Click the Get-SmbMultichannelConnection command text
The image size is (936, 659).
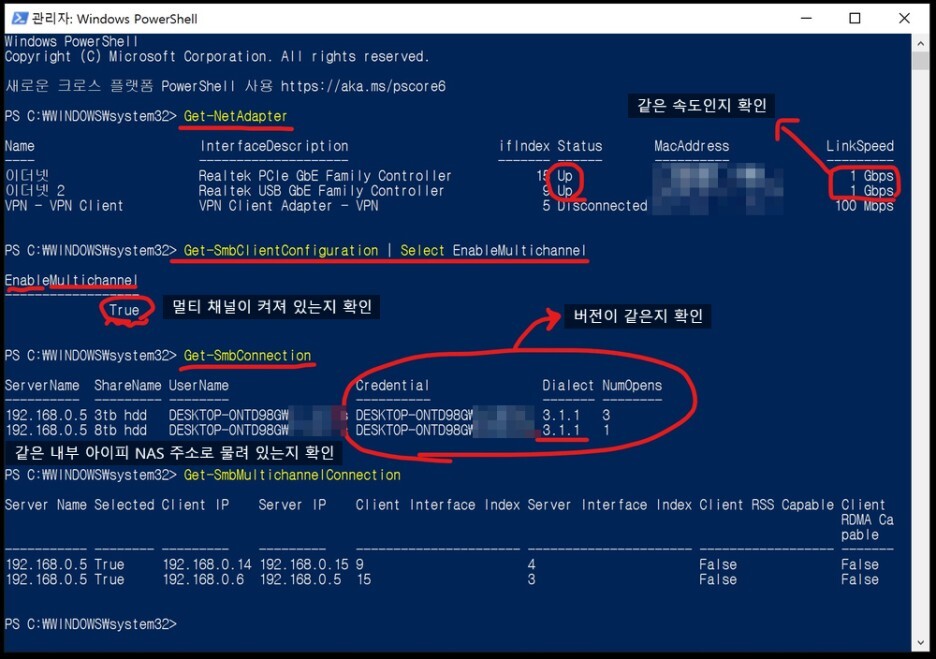click(292, 475)
